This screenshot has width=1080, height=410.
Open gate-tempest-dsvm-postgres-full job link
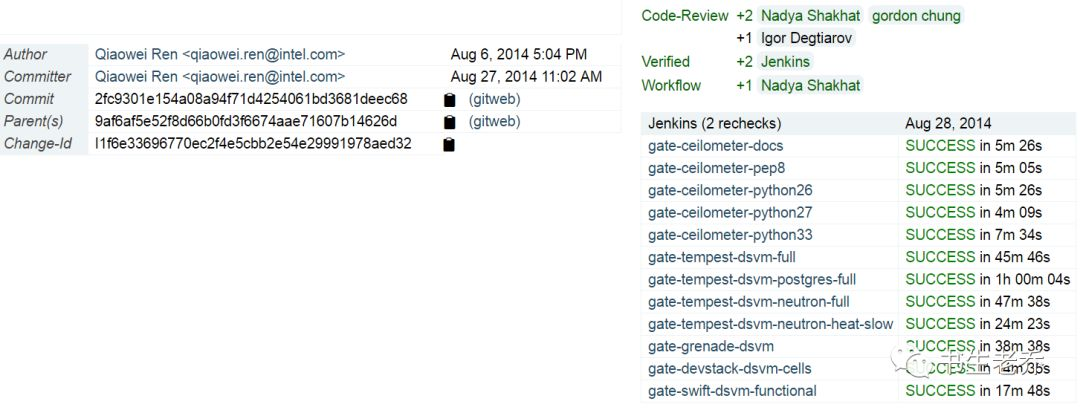[x=752, y=279]
